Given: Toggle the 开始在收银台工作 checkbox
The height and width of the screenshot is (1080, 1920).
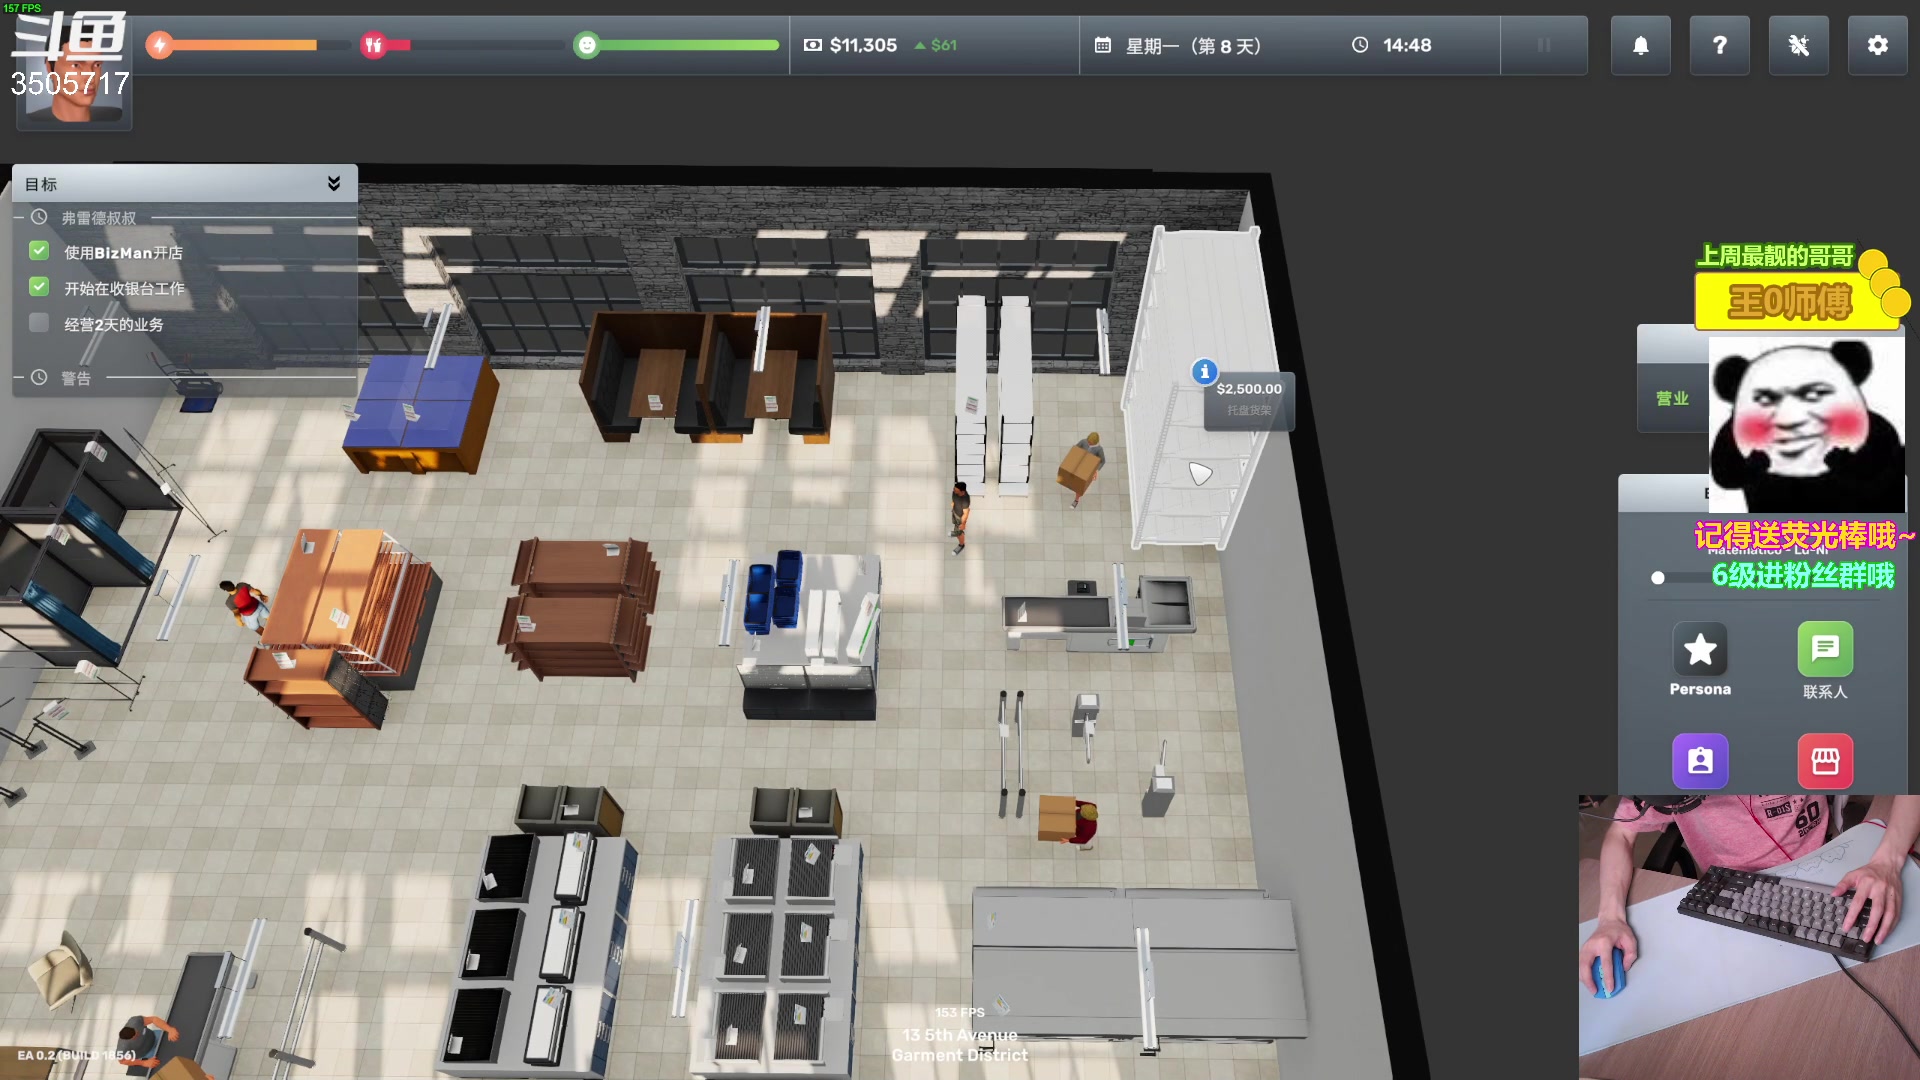Looking at the screenshot, I should [39, 287].
